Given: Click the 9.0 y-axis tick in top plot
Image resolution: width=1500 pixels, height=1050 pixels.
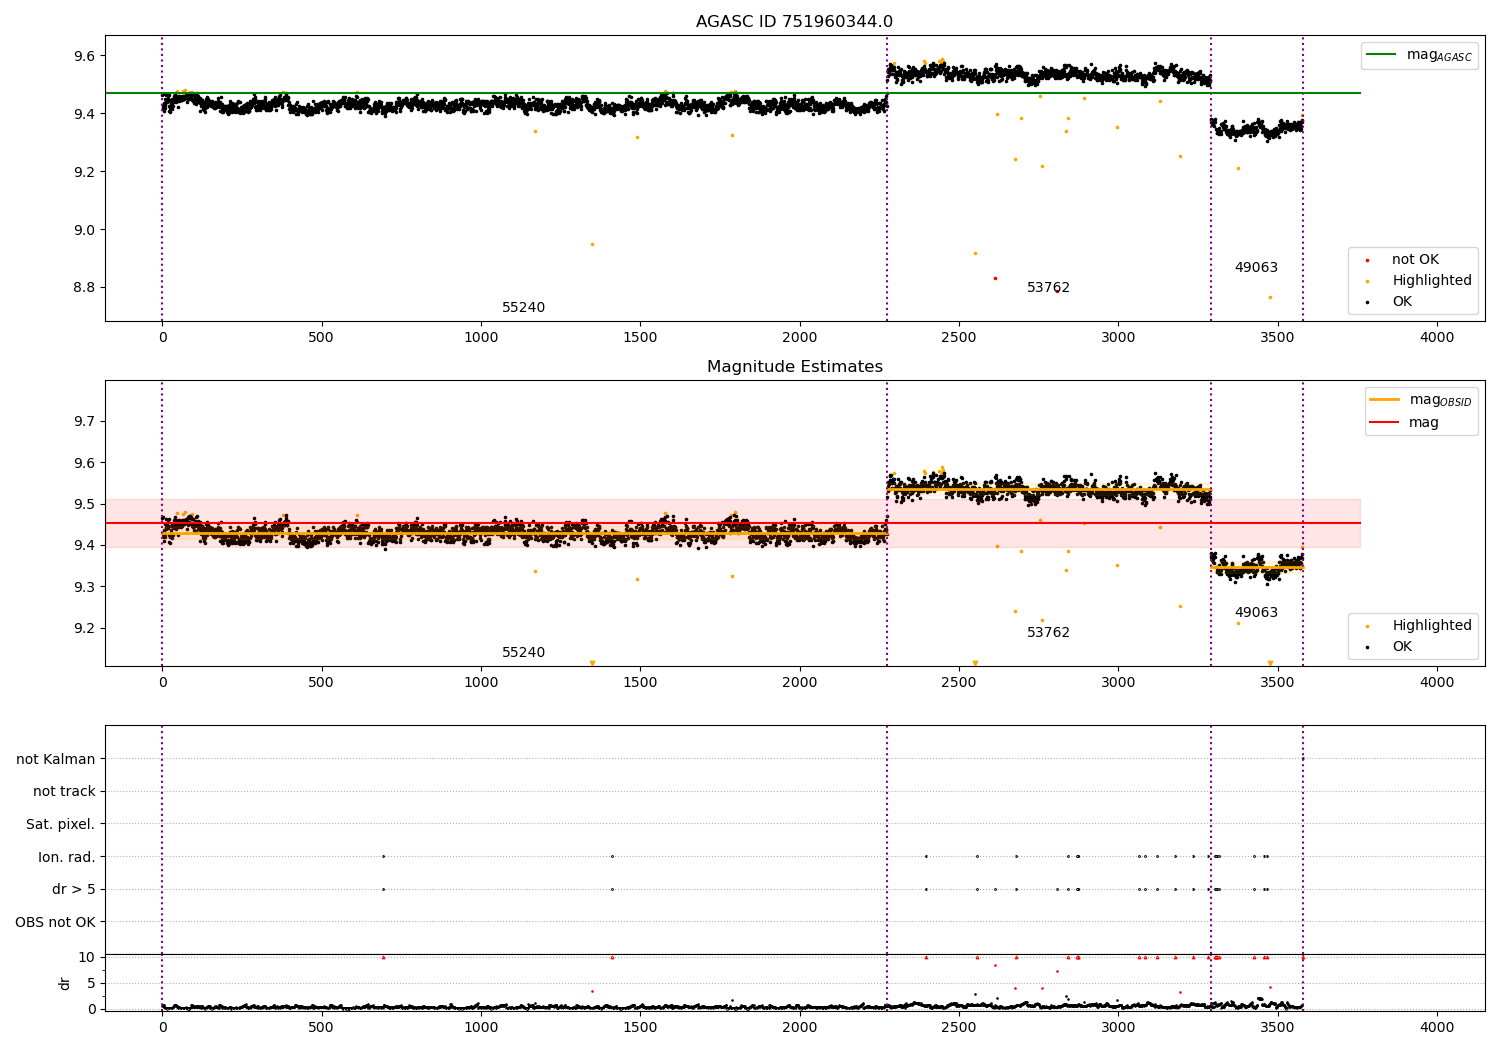Looking at the screenshot, I should [x=82, y=230].
